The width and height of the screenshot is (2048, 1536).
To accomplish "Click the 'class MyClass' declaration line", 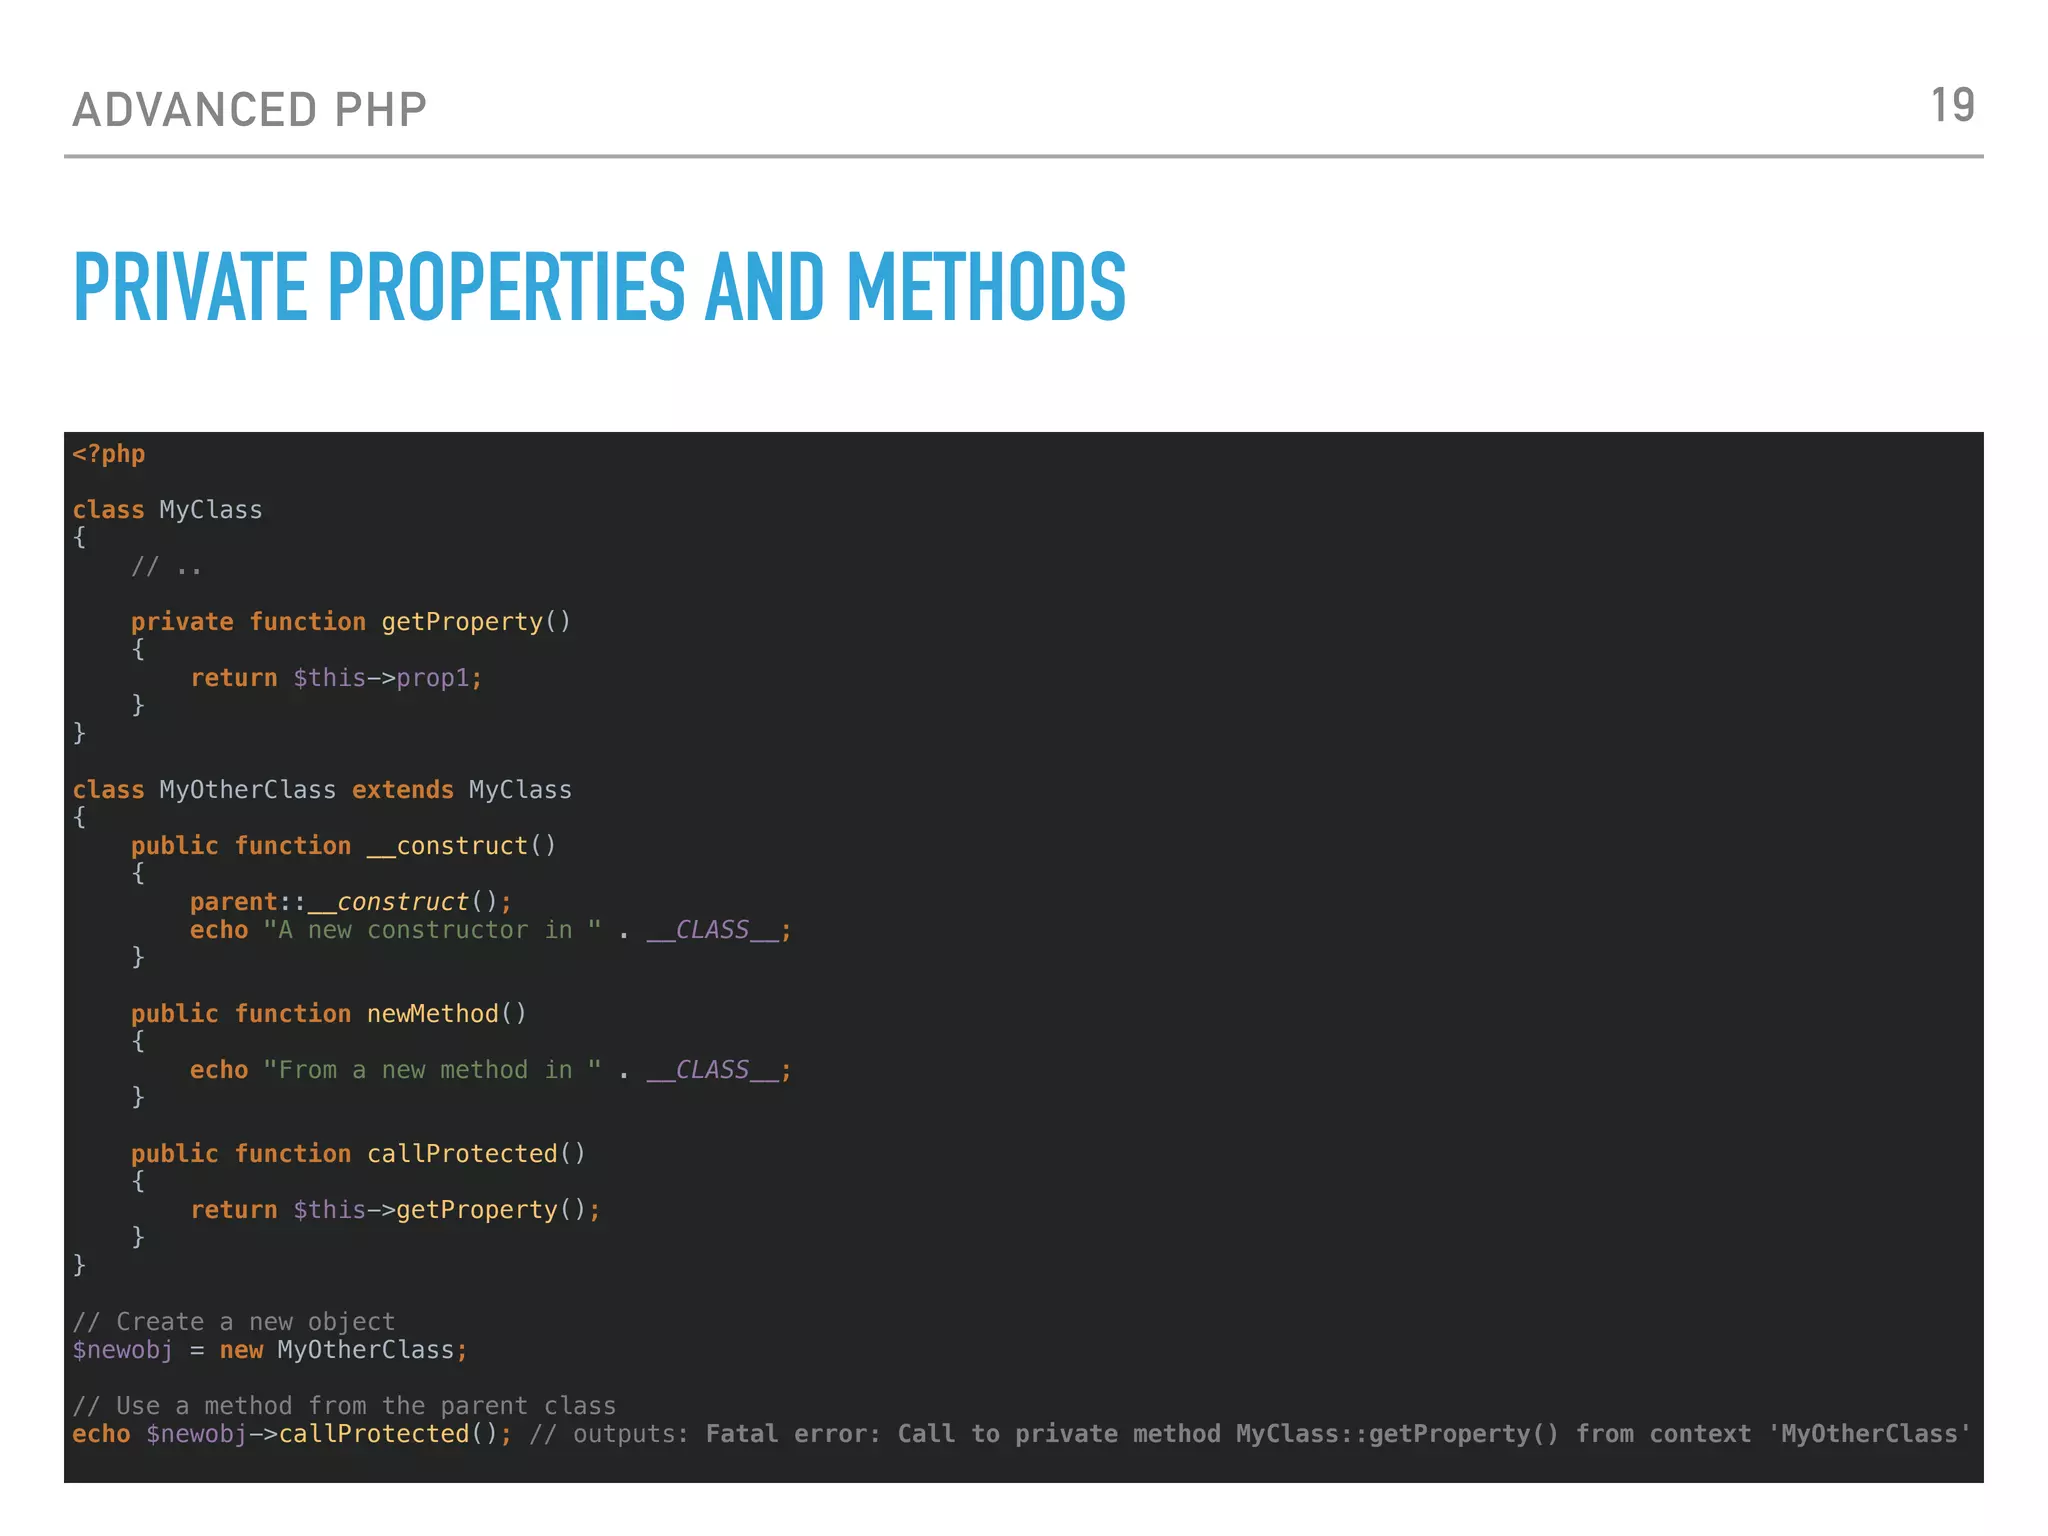I will pyautogui.click(x=167, y=510).
